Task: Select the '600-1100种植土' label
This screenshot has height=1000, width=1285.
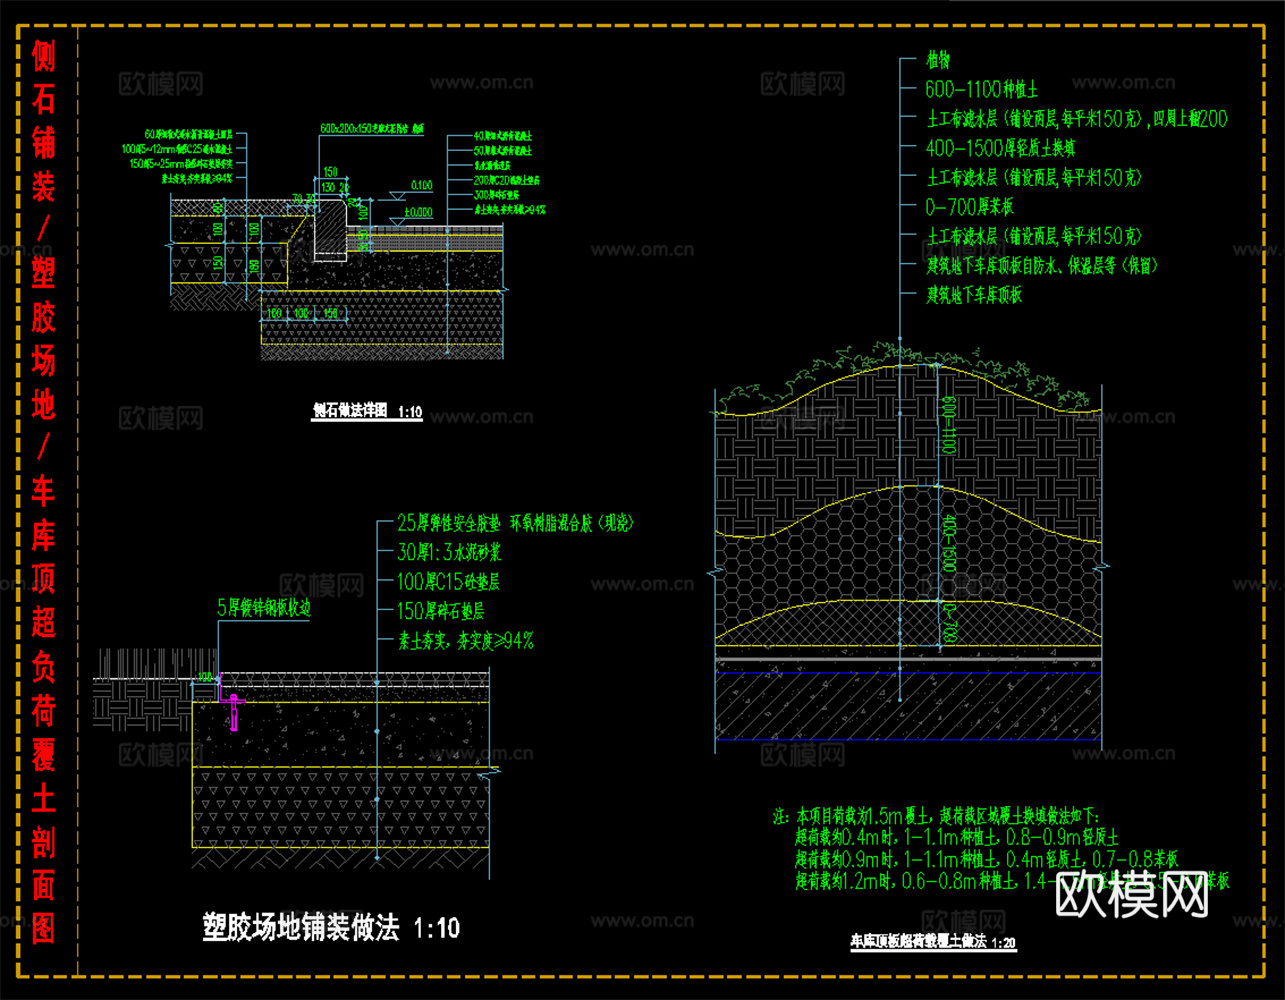Action: 981,90
